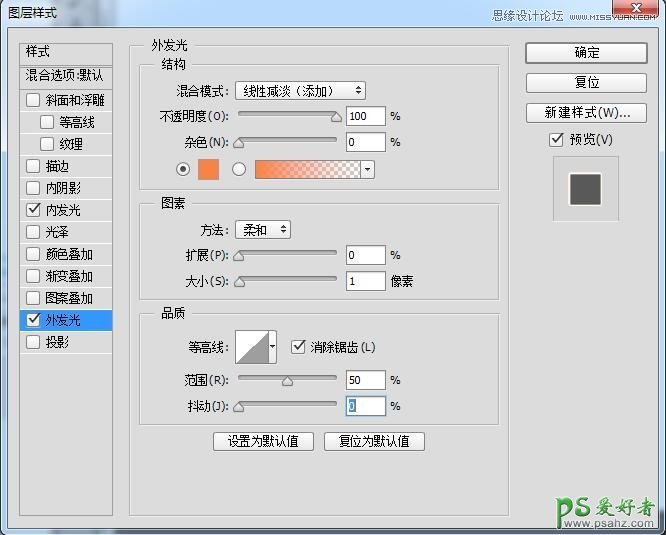This screenshot has width=666, height=535.
Task: Expand the contour picker dropdown arrow
Action: (x=272, y=347)
